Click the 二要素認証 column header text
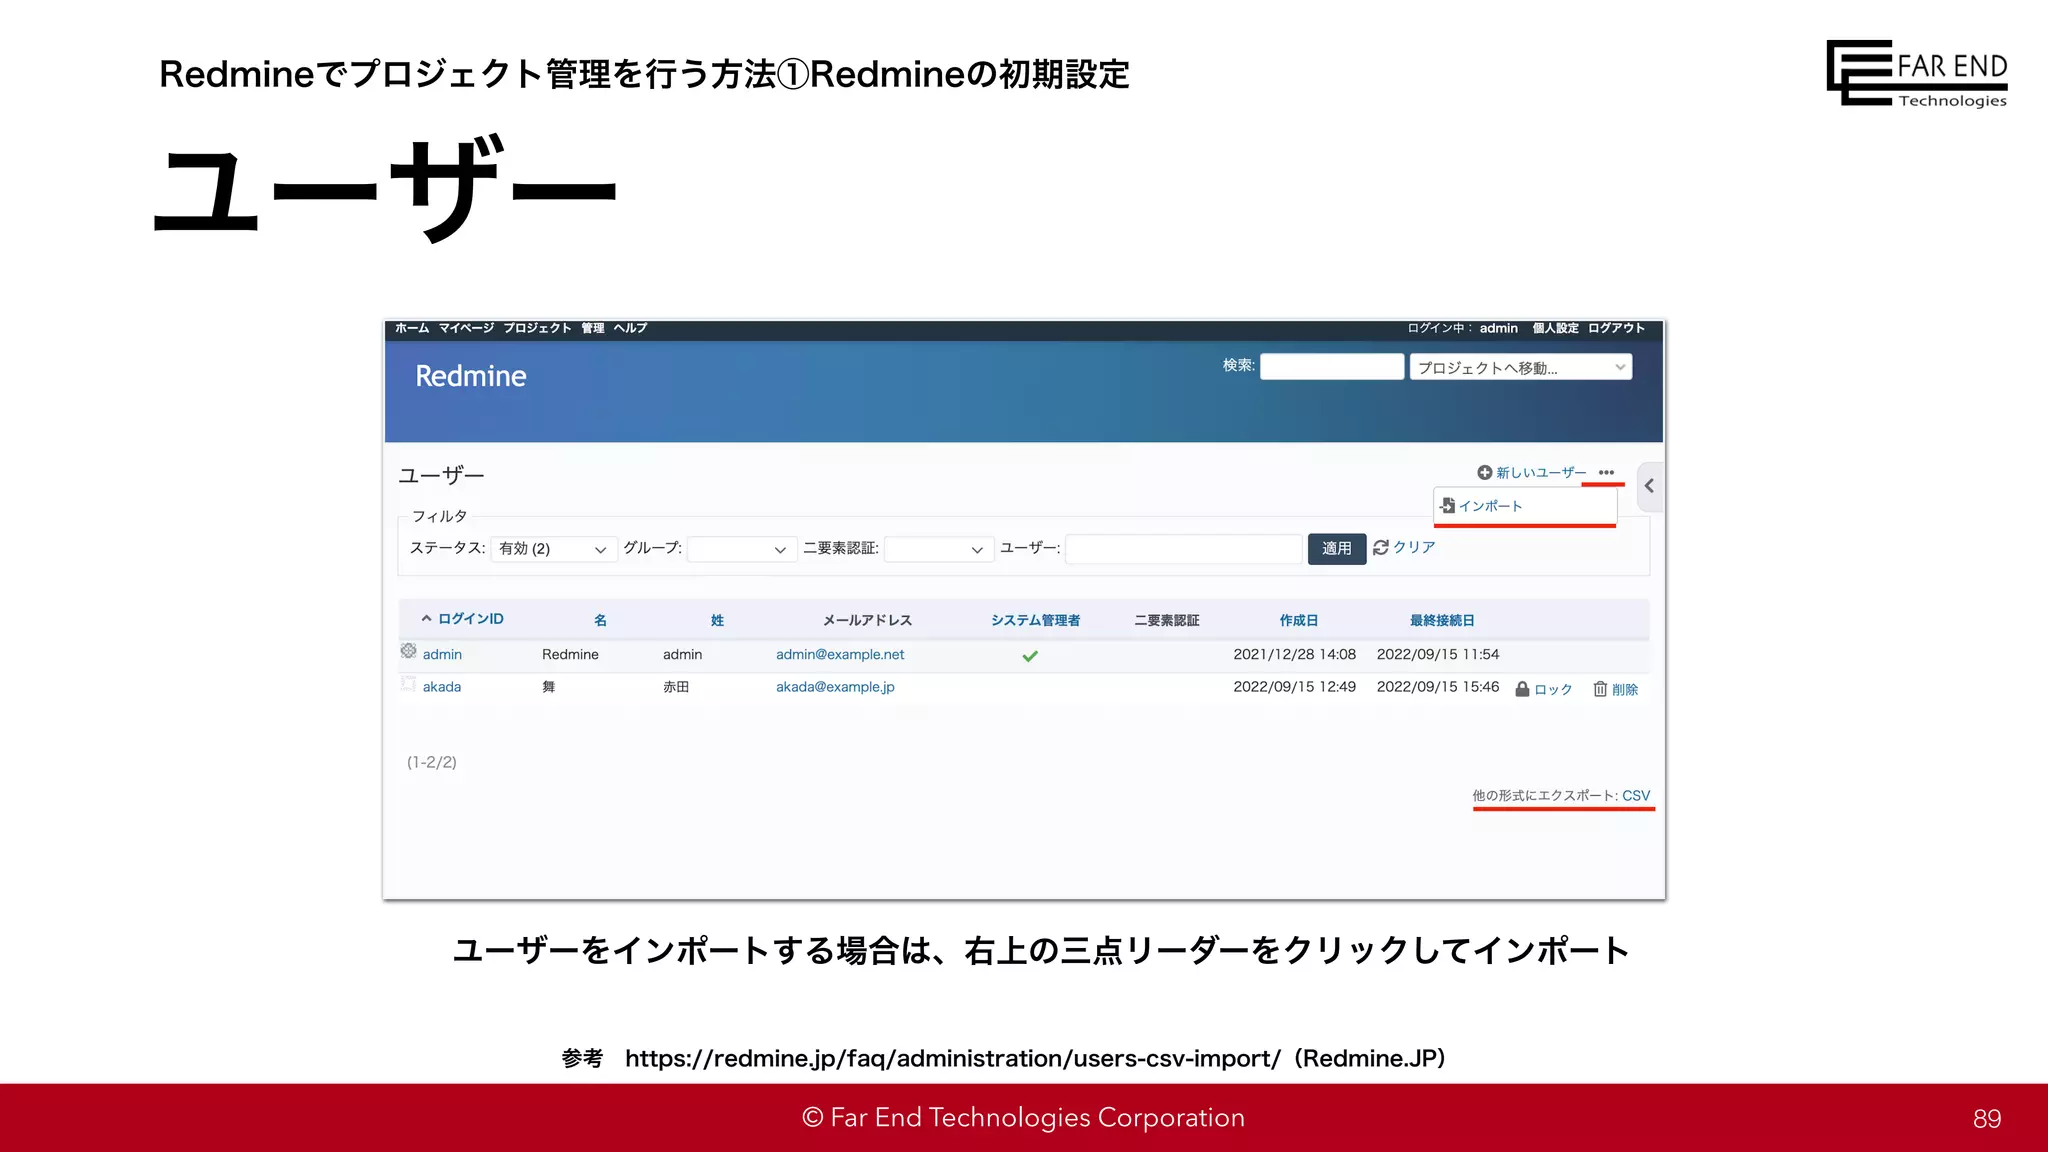Screen dimensions: 2048x1152 [x=1166, y=620]
